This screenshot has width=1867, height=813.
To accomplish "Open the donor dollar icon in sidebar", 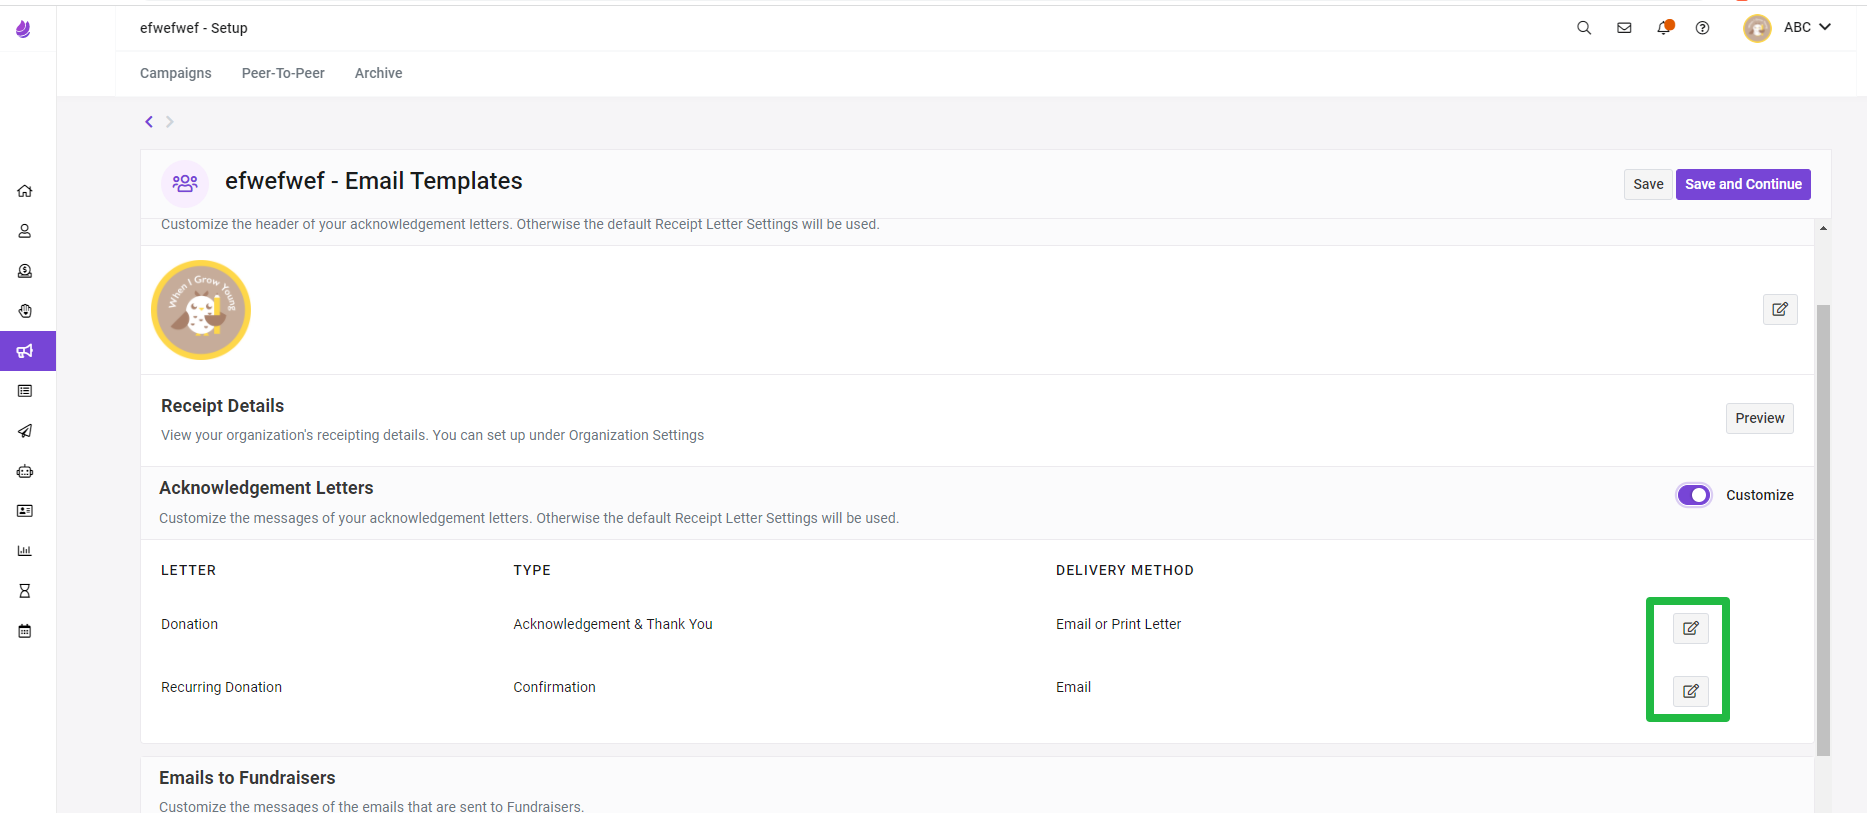I will coord(25,271).
